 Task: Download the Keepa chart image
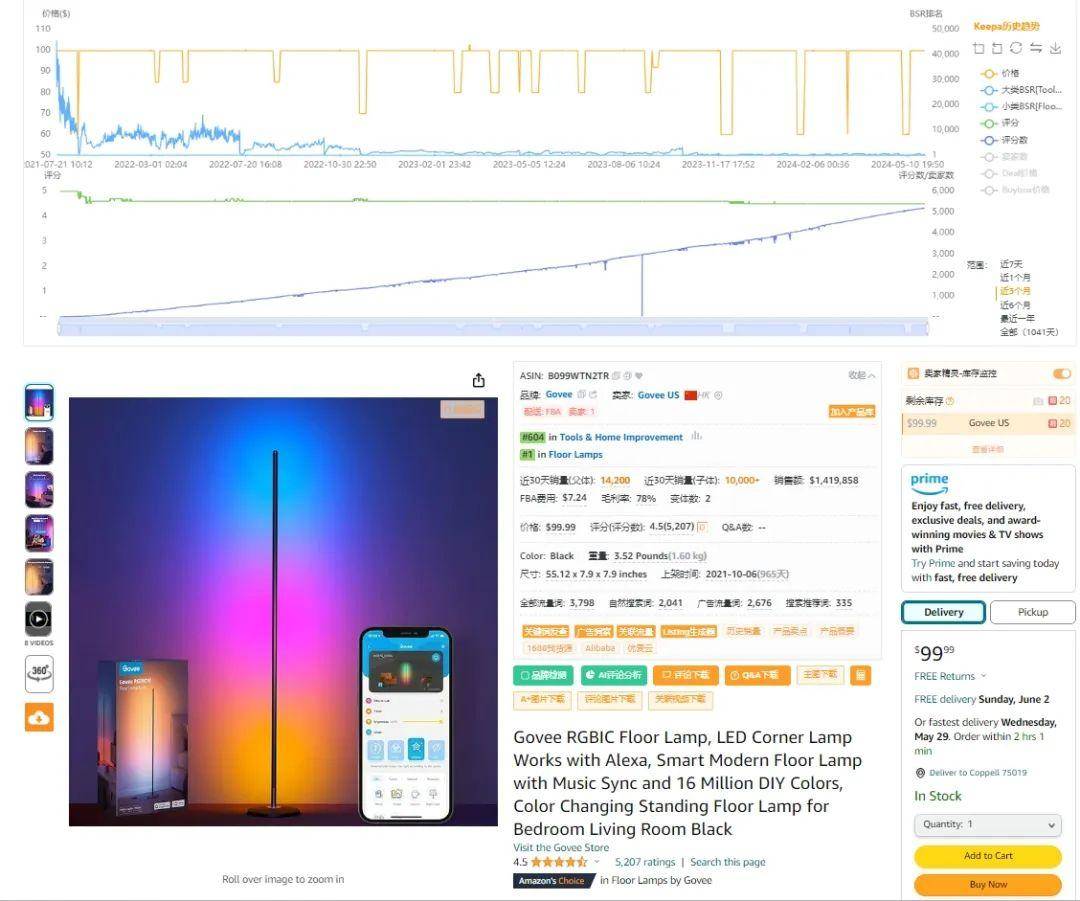point(1055,48)
